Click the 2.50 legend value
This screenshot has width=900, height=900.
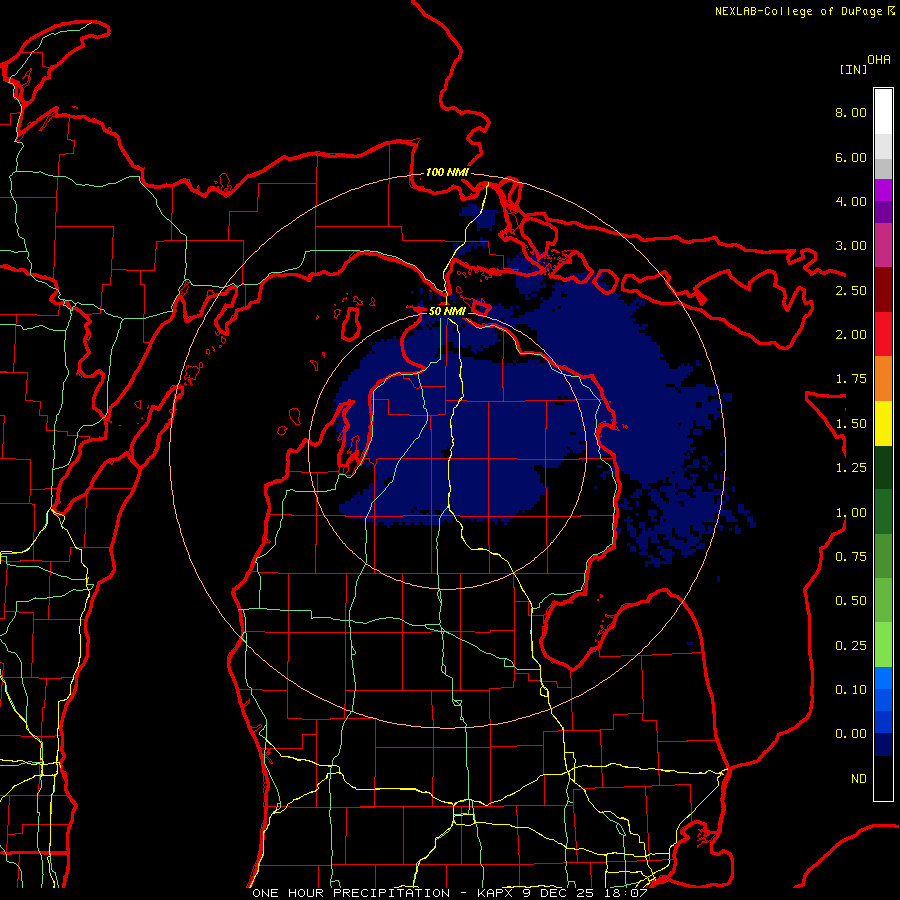pos(851,290)
